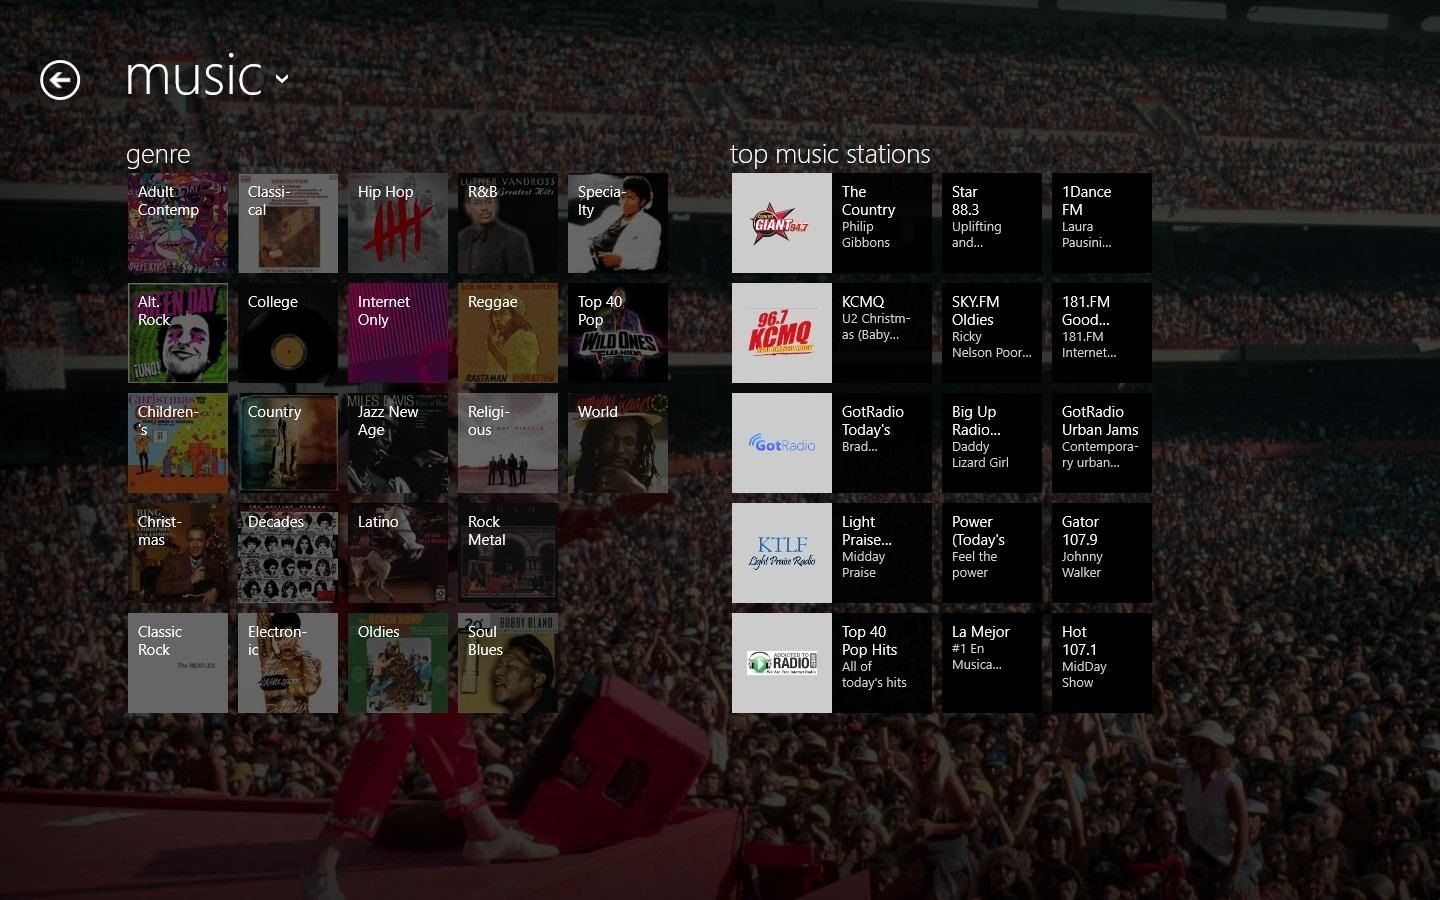
Task: Open the Soul Blues genre tile
Action: pos(508,663)
